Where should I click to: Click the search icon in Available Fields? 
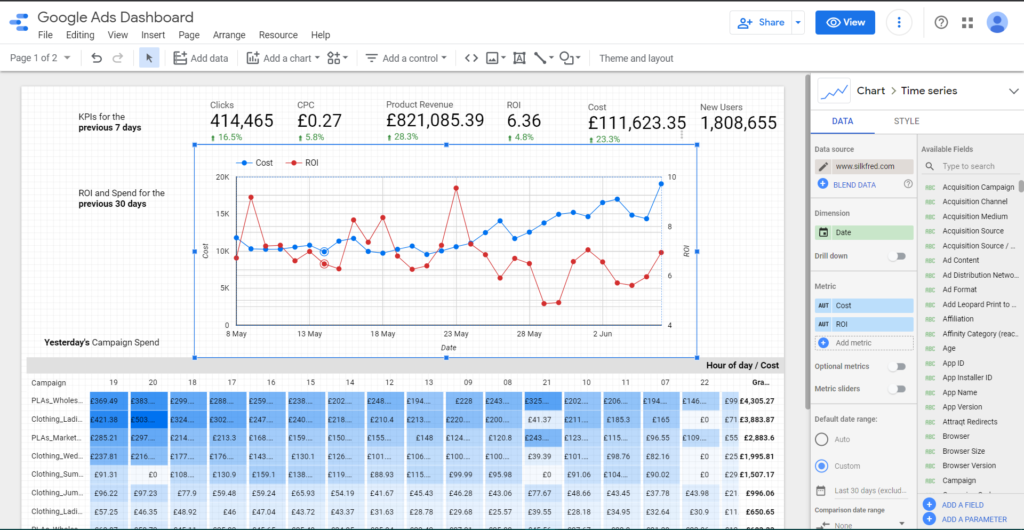(929, 166)
